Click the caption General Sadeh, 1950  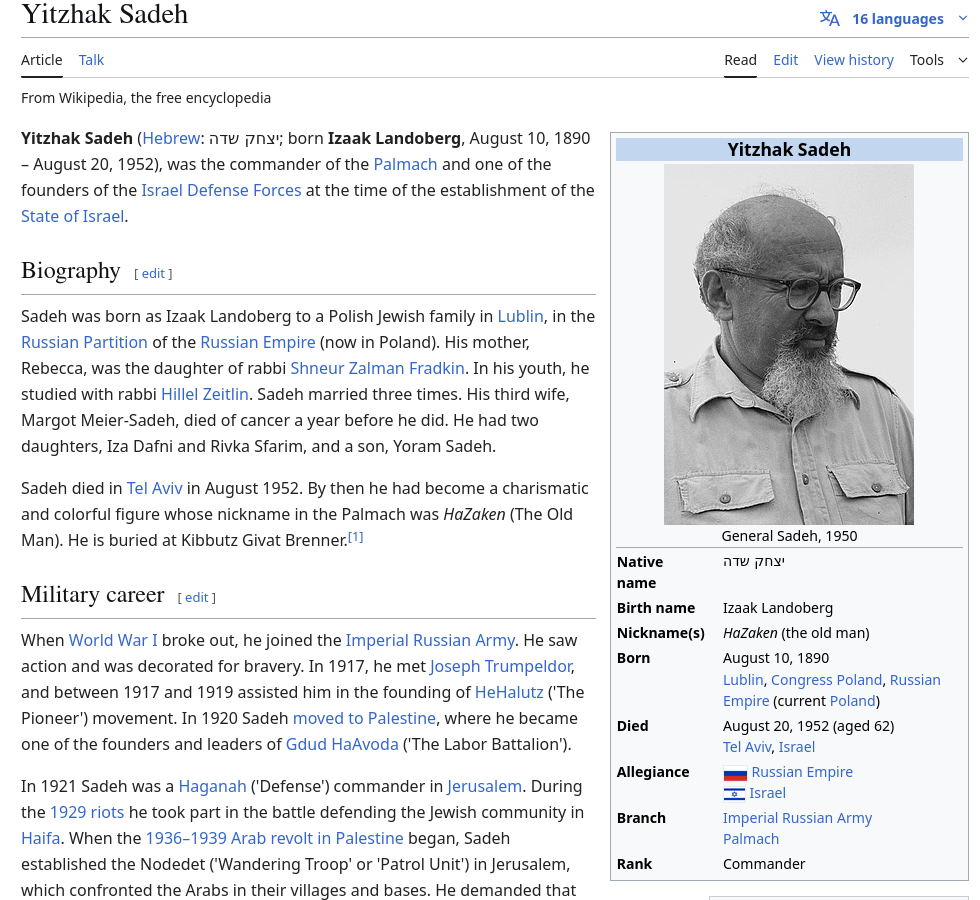click(789, 536)
